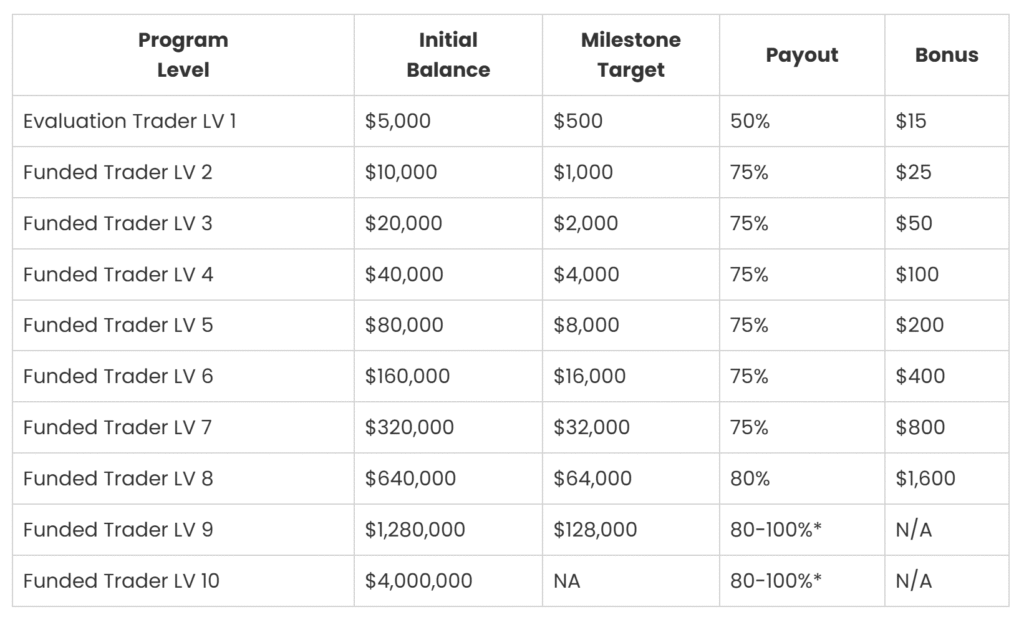Select the Initial Balance column header
The height and width of the screenshot is (627, 1024).
pos(448,55)
